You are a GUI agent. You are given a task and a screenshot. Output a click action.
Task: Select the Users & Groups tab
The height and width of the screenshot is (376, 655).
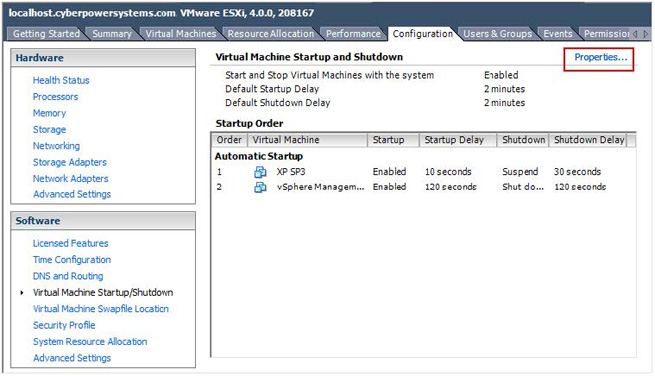tap(498, 34)
